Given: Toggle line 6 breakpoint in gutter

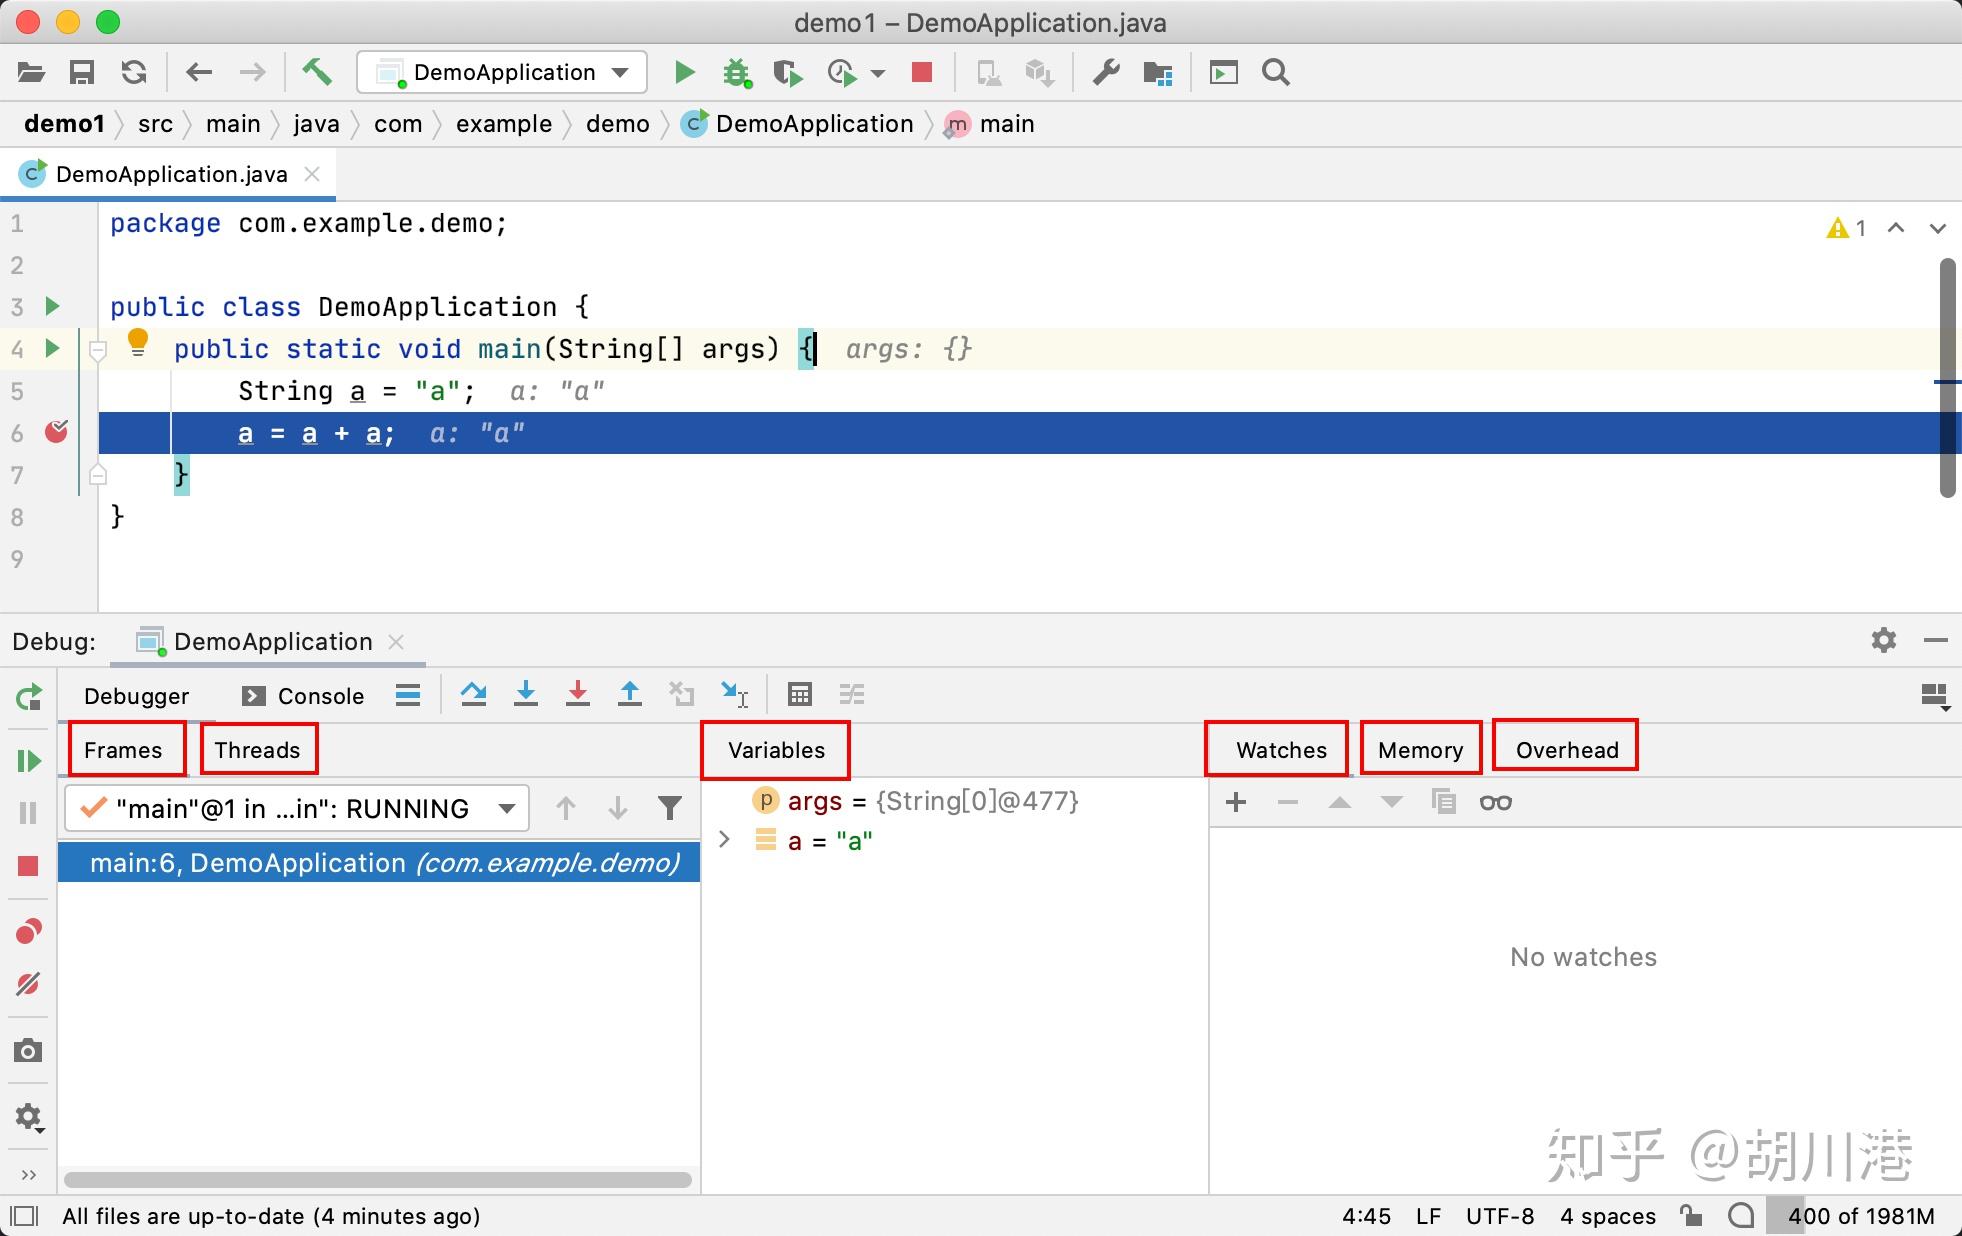Looking at the screenshot, I should (x=56, y=432).
